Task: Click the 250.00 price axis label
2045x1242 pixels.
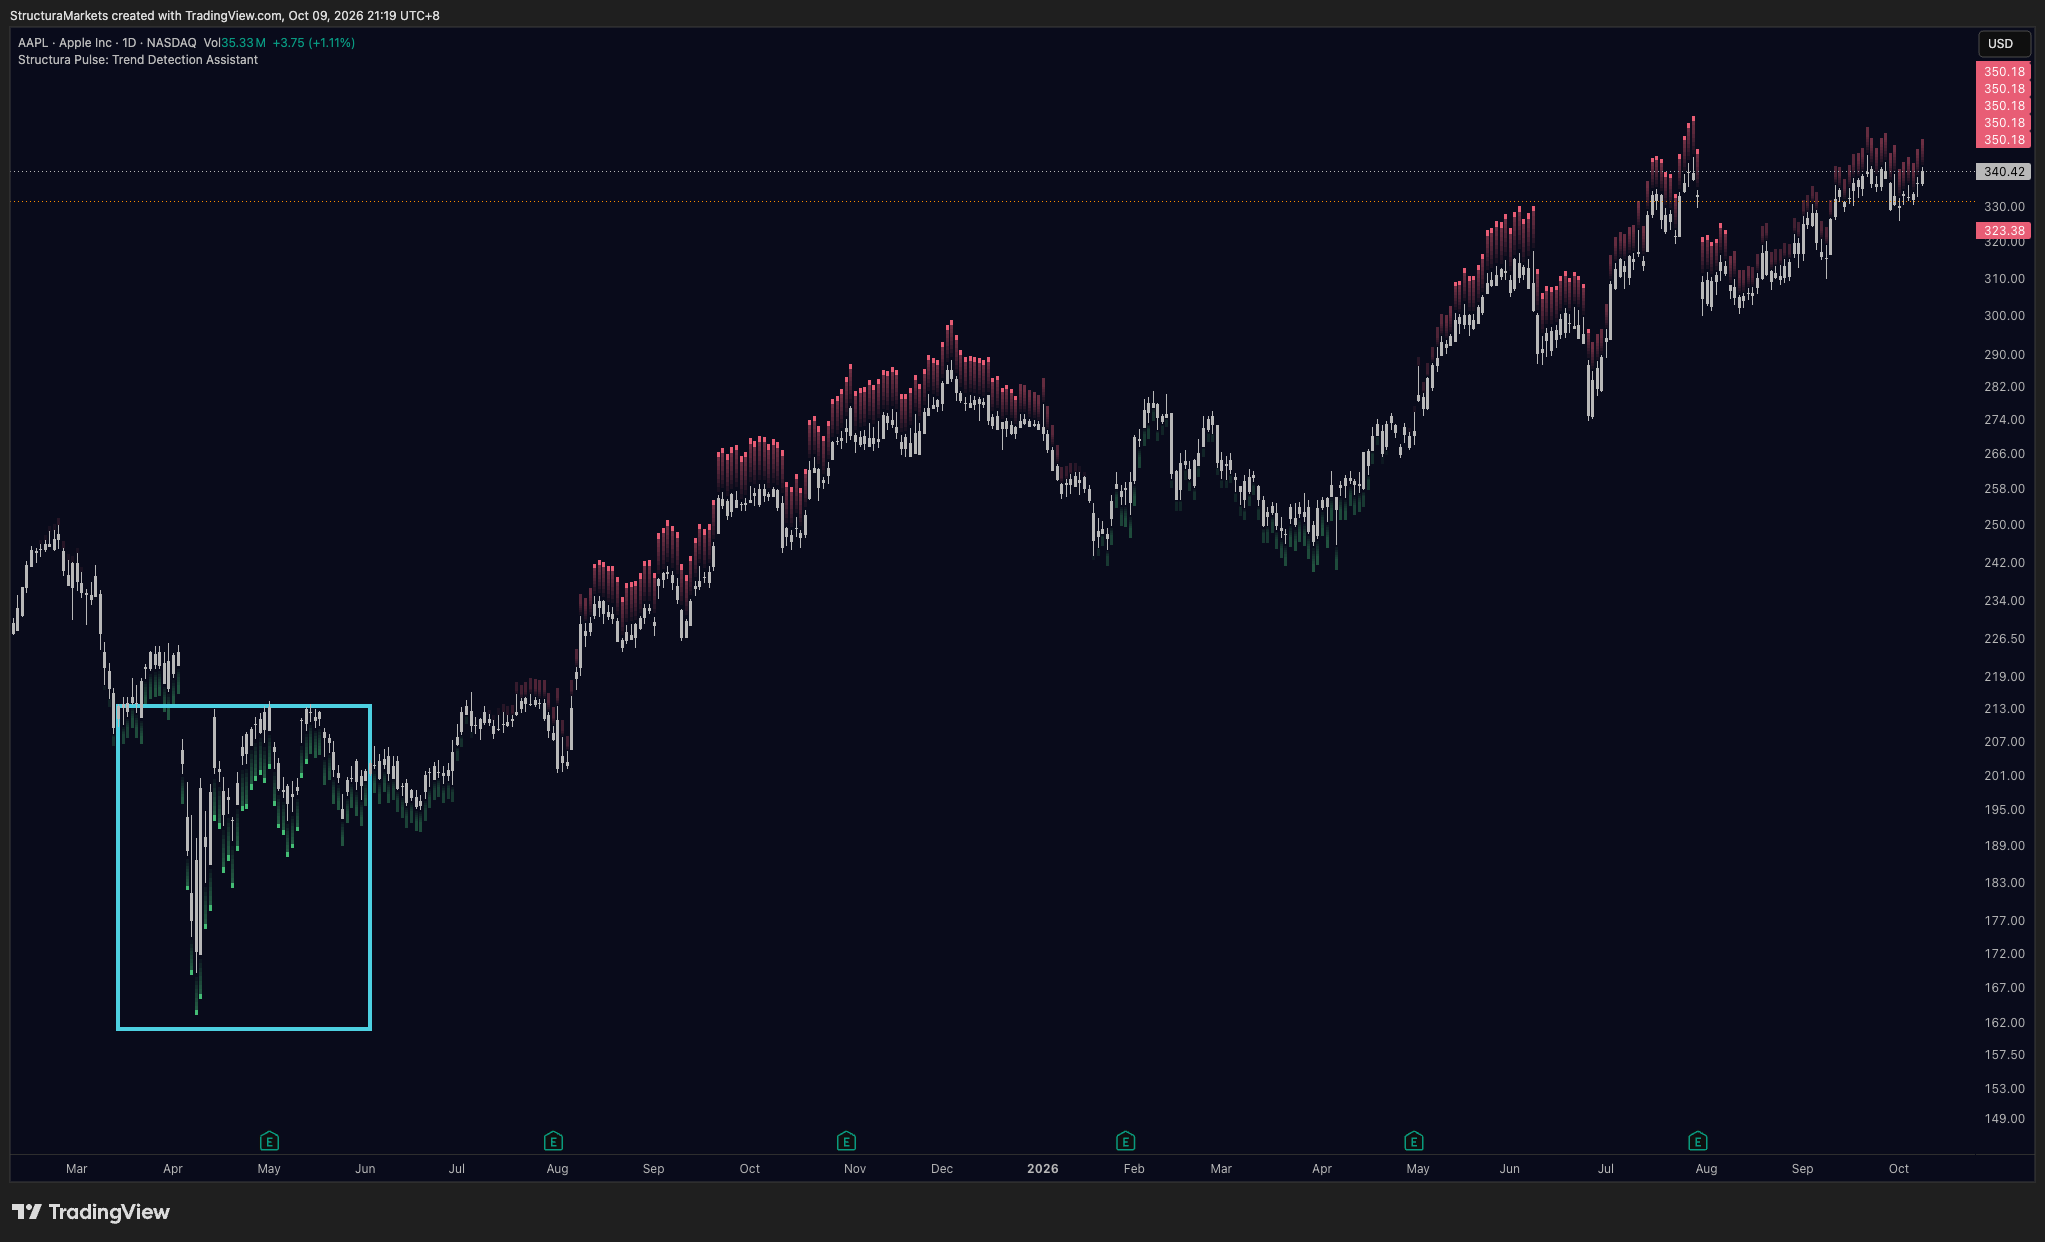Action: pos(2004,525)
